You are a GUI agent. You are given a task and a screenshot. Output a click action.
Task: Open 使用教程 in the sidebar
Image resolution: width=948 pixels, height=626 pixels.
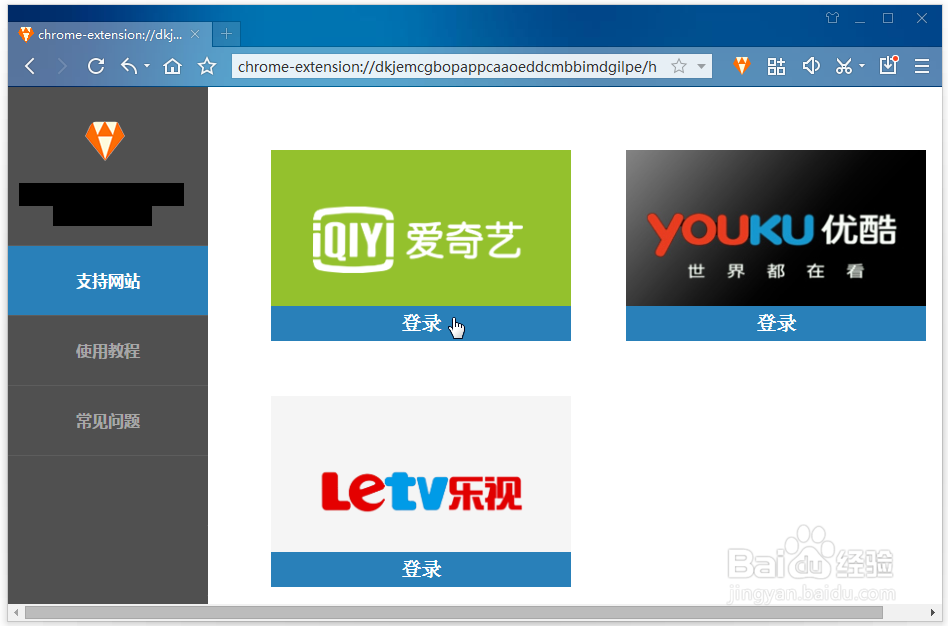pyautogui.click(x=108, y=351)
